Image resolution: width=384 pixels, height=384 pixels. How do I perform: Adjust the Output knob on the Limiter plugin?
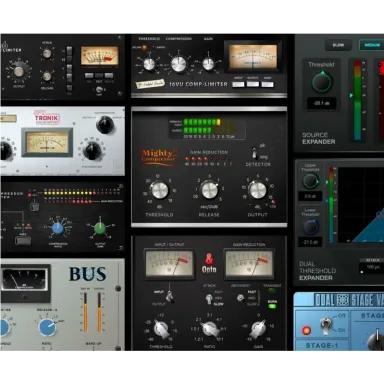[x=19, y=71]
